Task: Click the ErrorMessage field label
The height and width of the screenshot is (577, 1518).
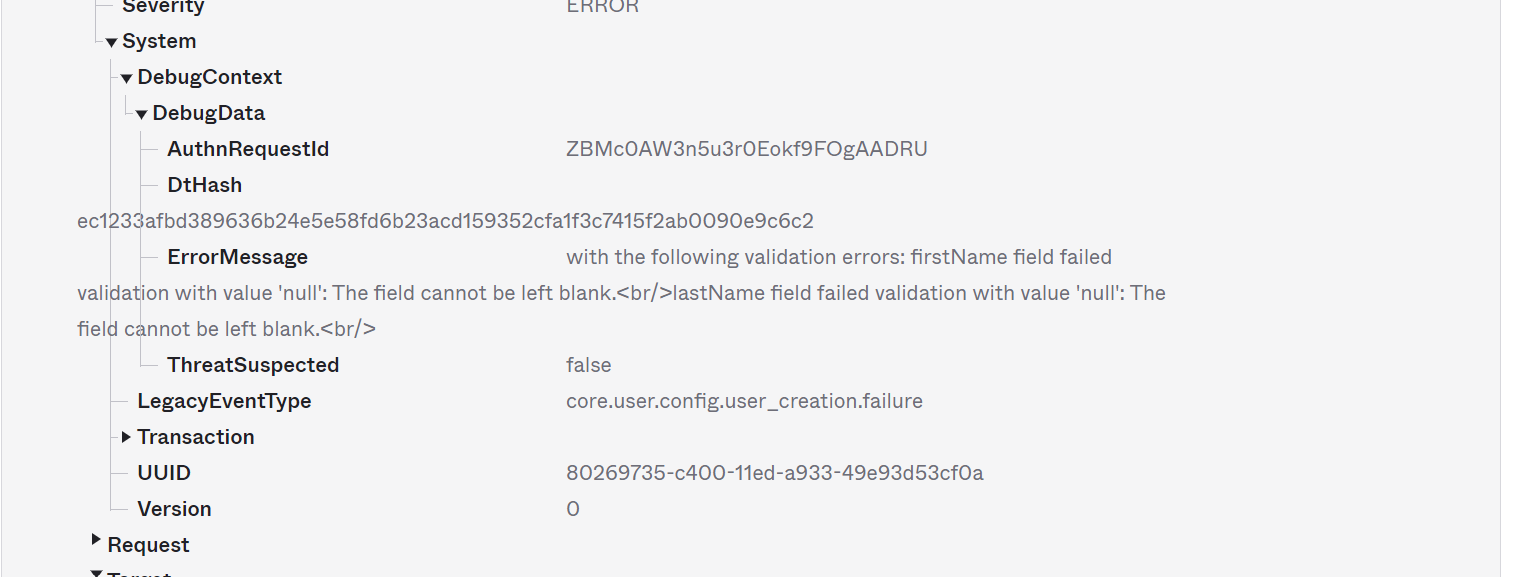Action: pyautogui.click(x=237, y=257)
